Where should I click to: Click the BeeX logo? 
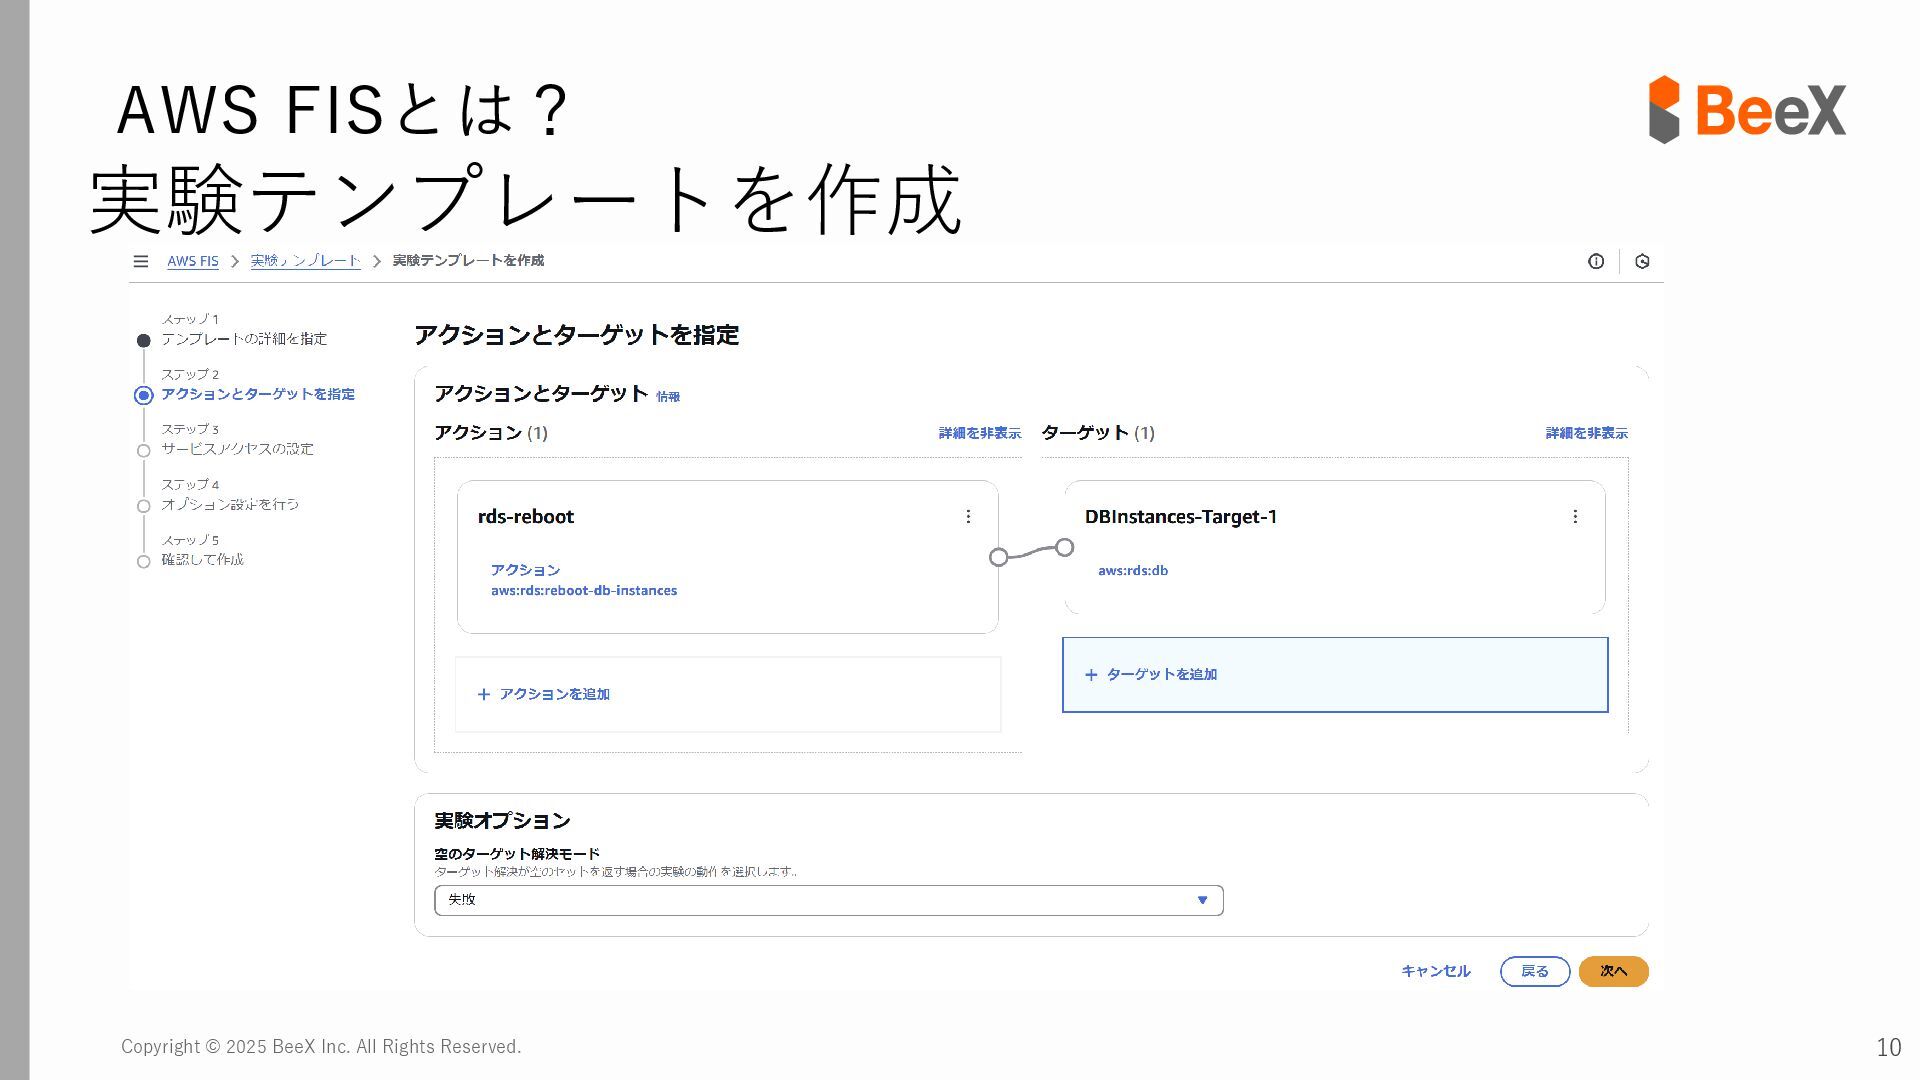pyautogui.click(x=1747, y=109)
